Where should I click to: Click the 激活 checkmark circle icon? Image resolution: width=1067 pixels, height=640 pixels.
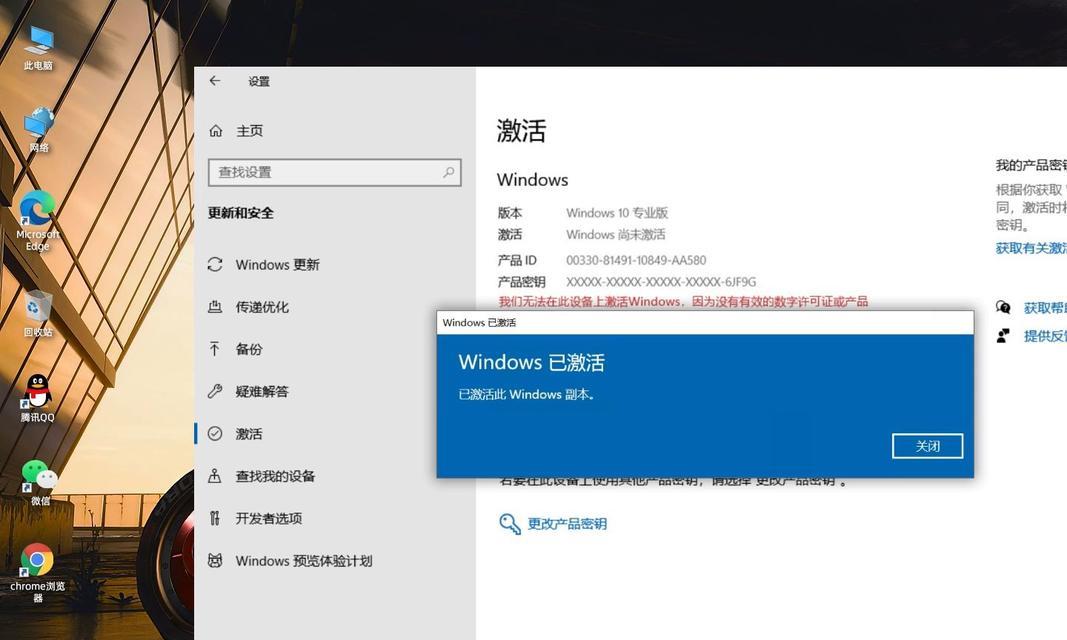pyautogui.click(x=215, y=433)
